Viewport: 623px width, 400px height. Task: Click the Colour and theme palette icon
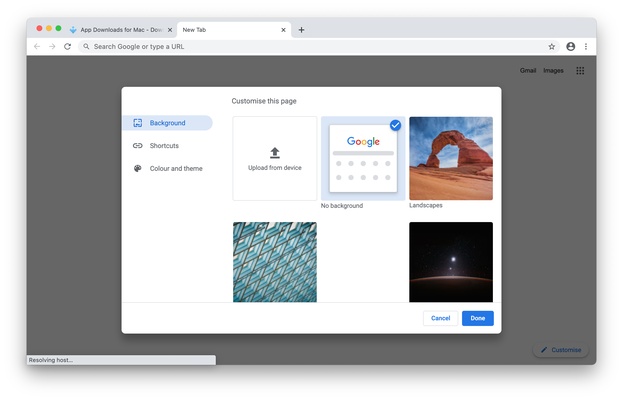[137, 168]
